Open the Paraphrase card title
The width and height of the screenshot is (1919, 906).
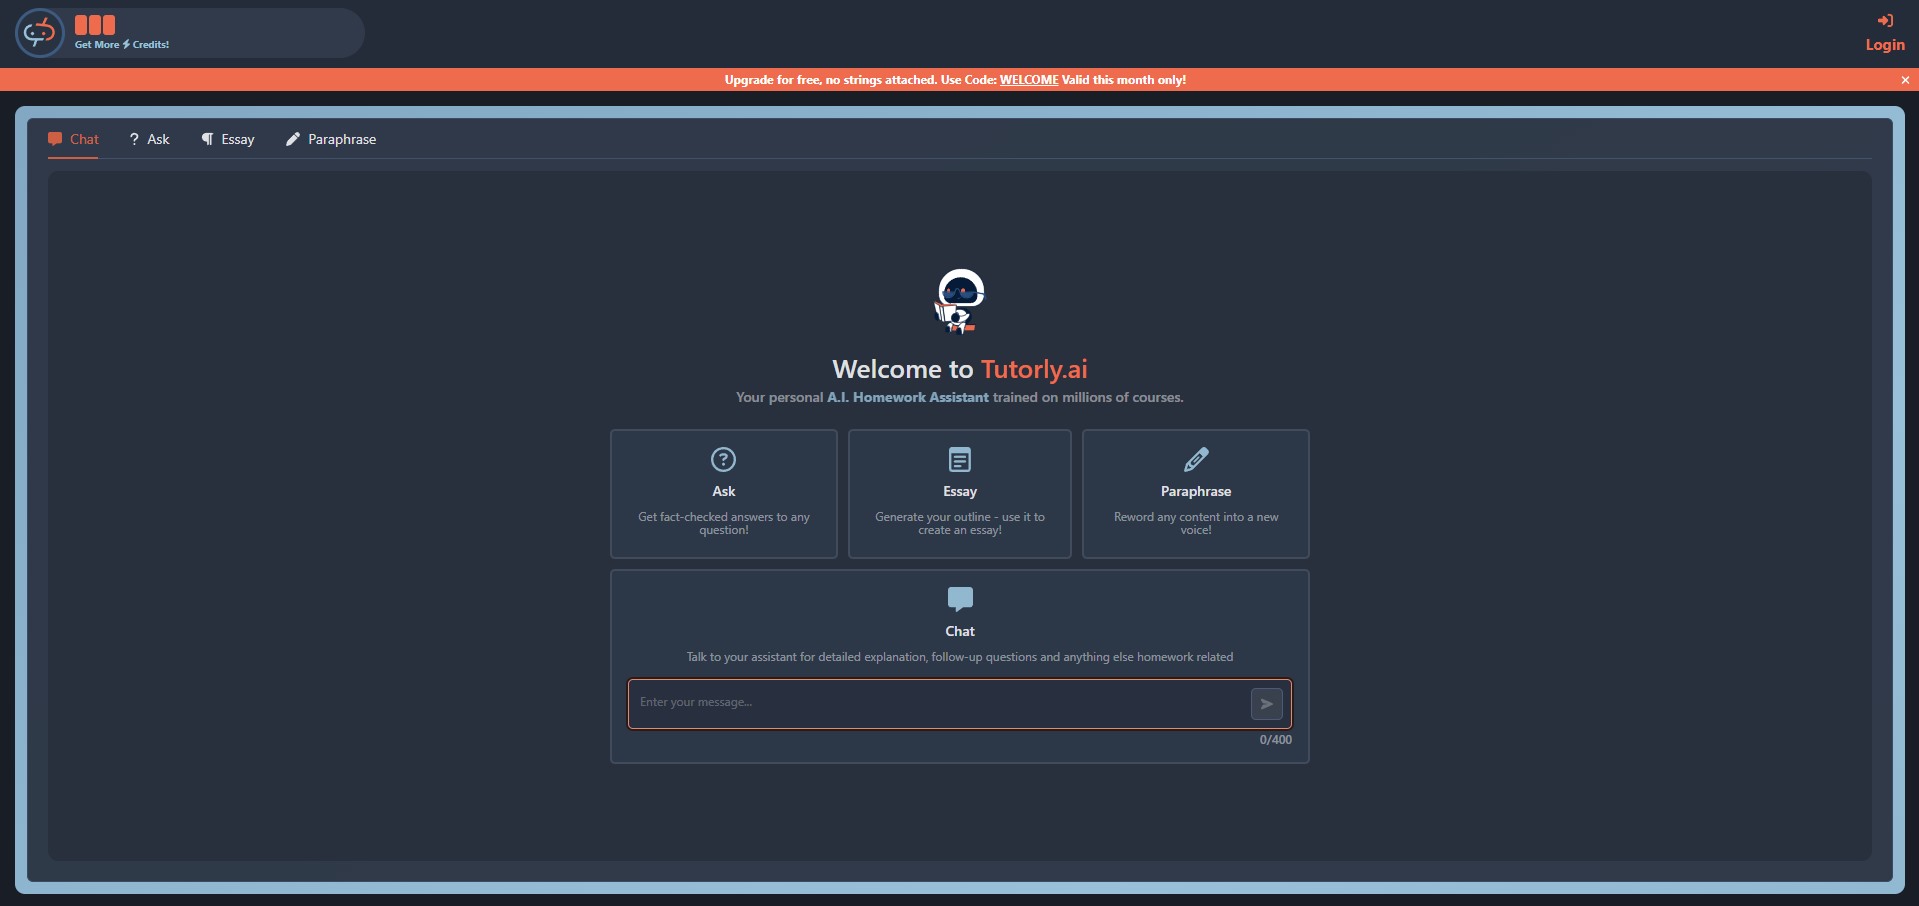point(1196,491)
